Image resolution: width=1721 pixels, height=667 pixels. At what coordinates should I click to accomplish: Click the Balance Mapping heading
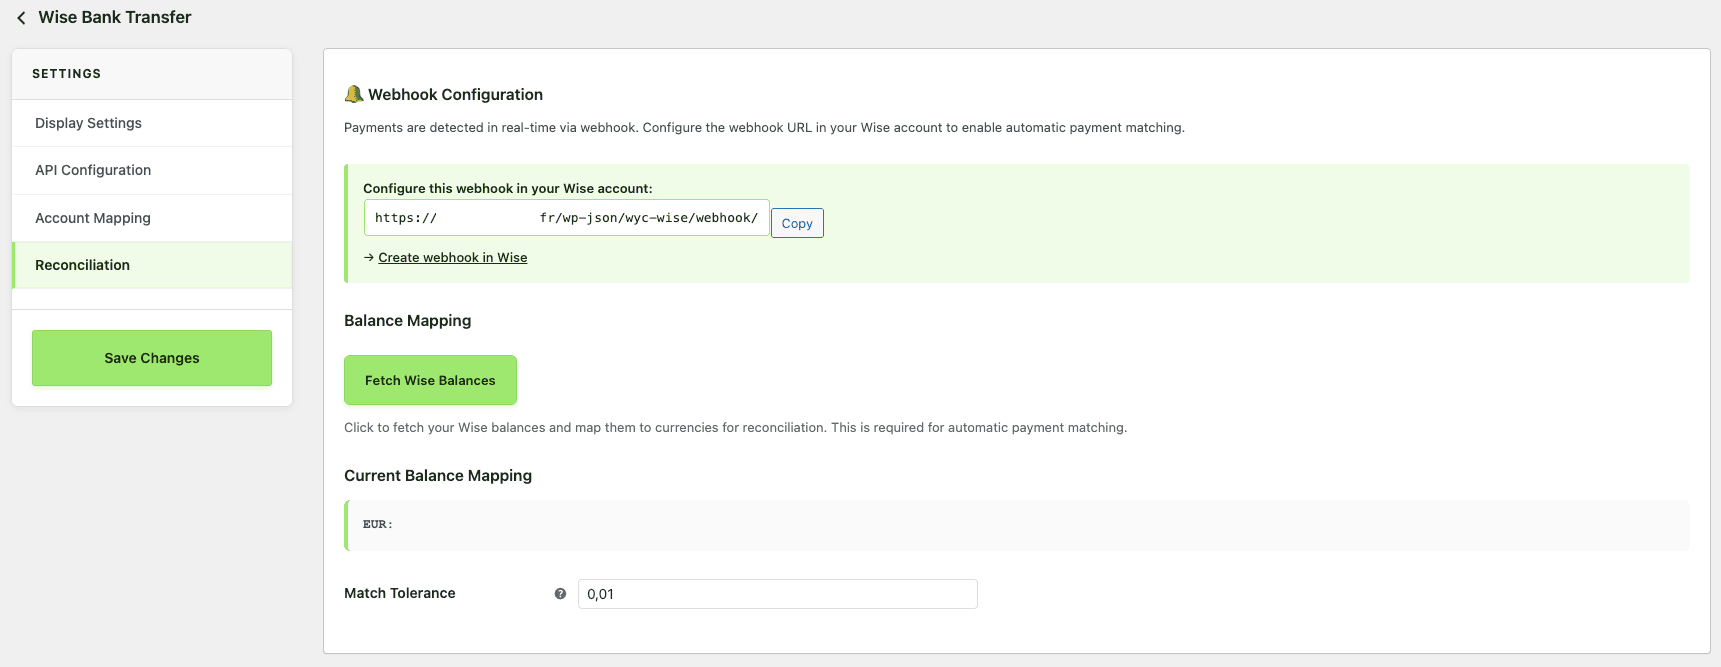click(407, 321)
